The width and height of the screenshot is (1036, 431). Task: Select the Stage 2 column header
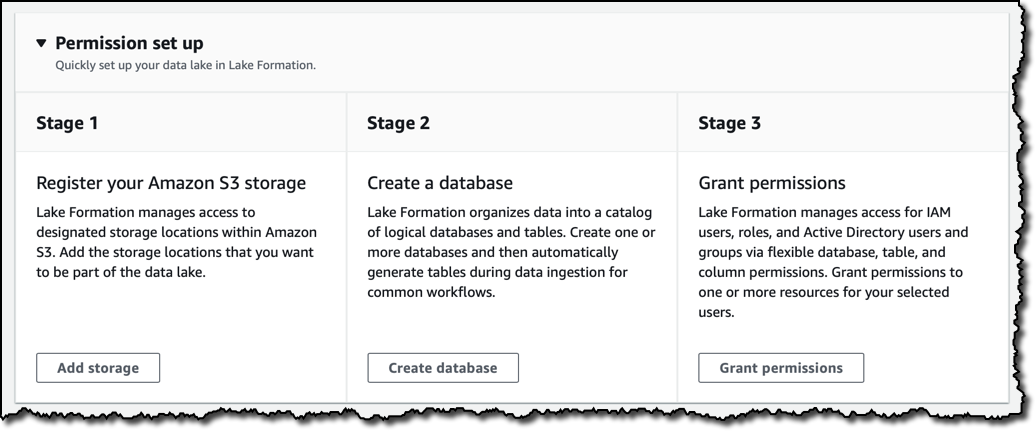pos(398,124)
